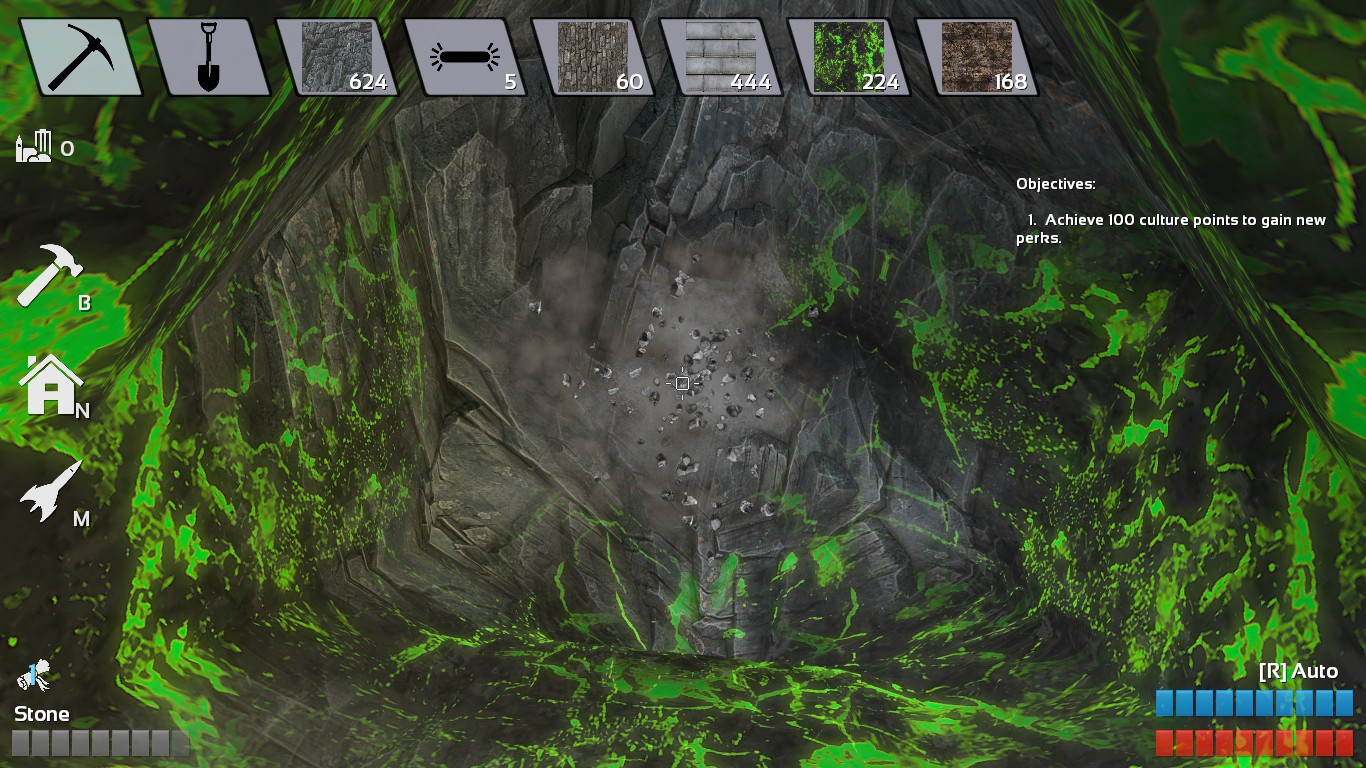1366x768 pixels.
Task: Select the light stick item with 5
Action: pos(464,57)
